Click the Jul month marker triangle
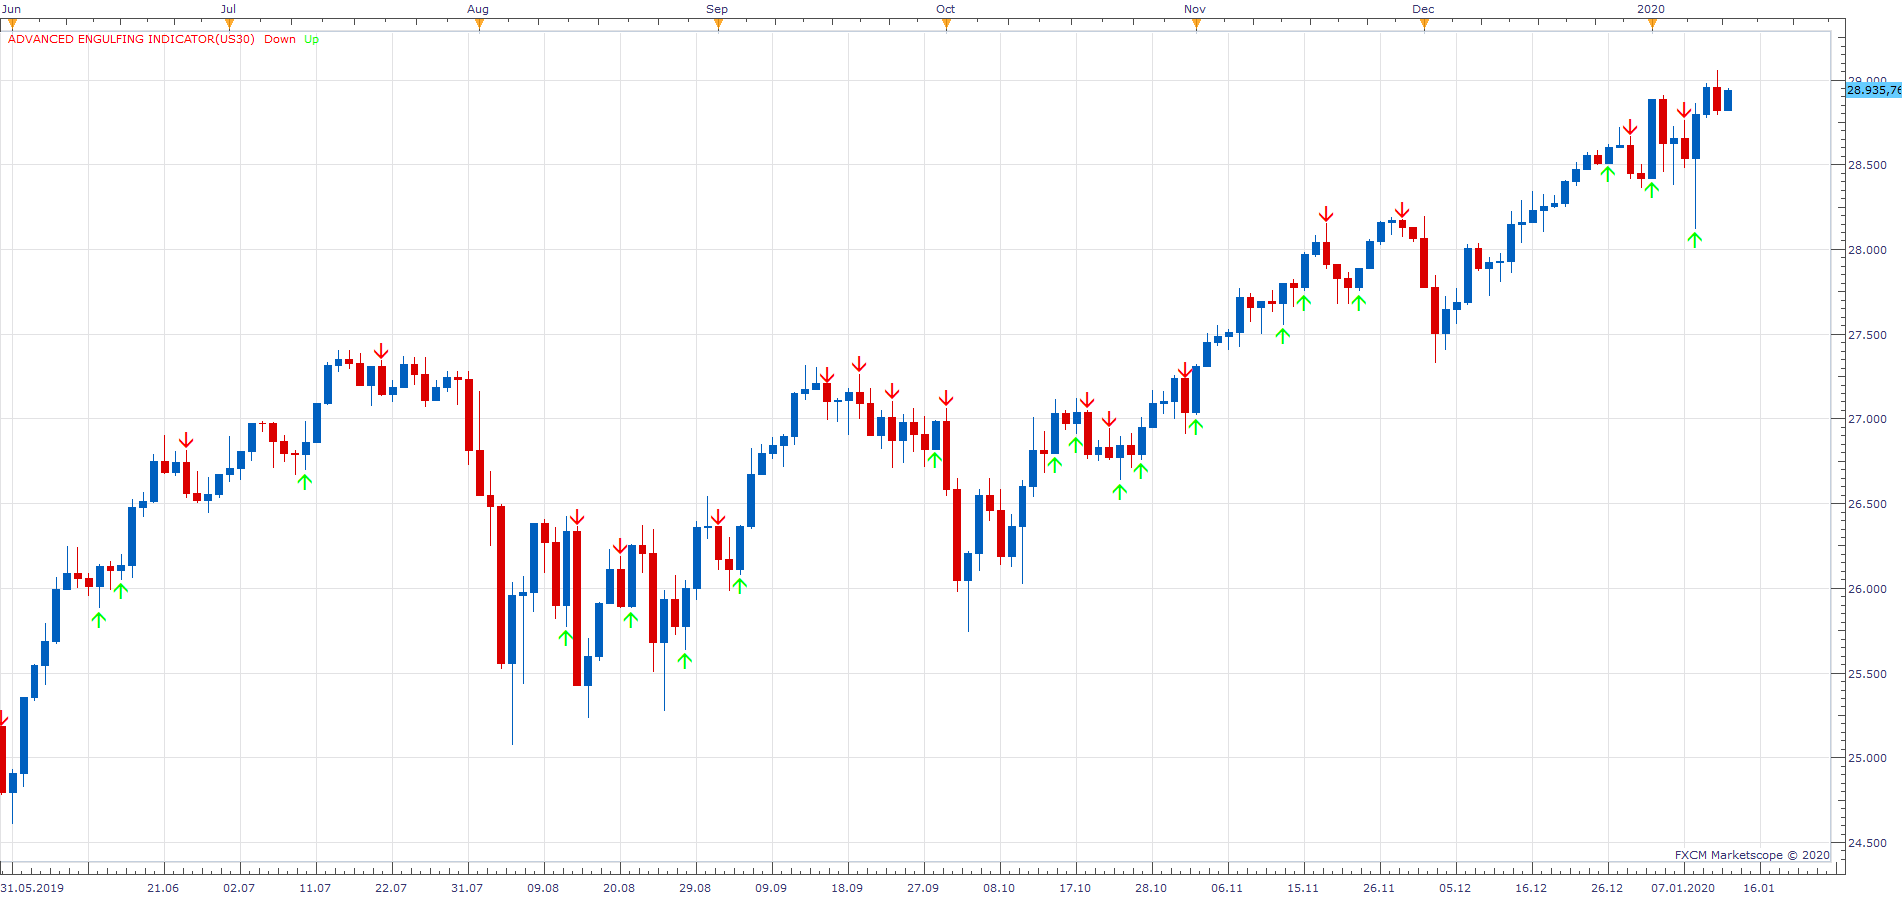This screenshot has width=1903, height=900. click(229, 25)
